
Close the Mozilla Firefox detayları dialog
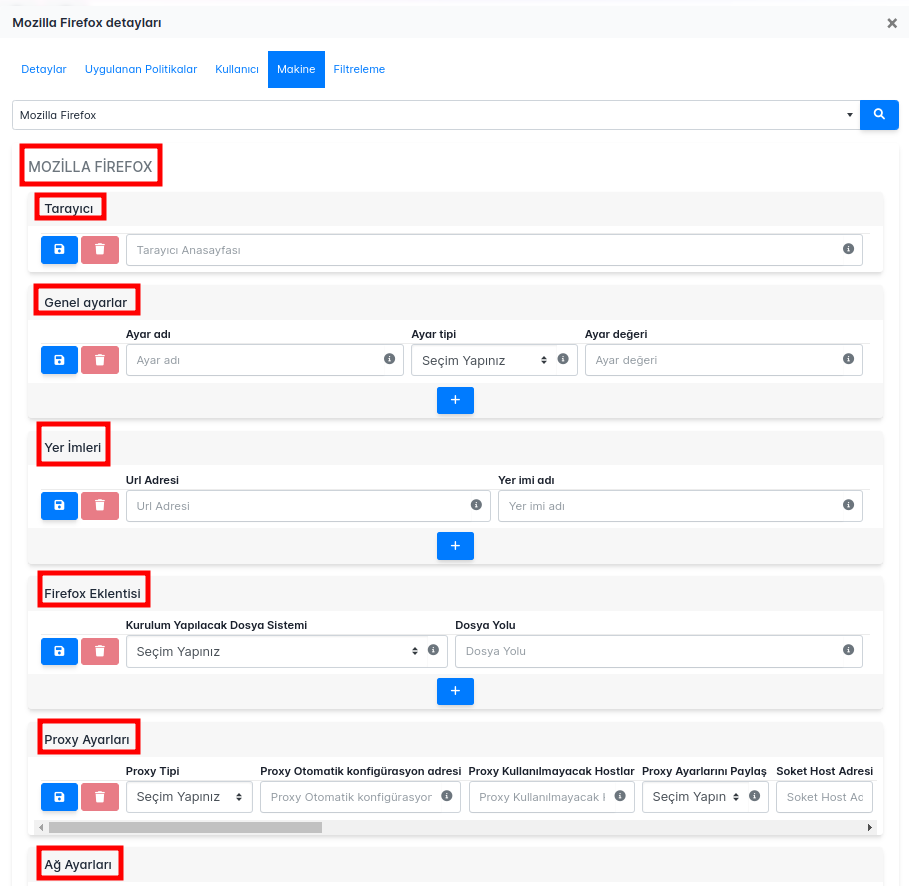(892, 23)
